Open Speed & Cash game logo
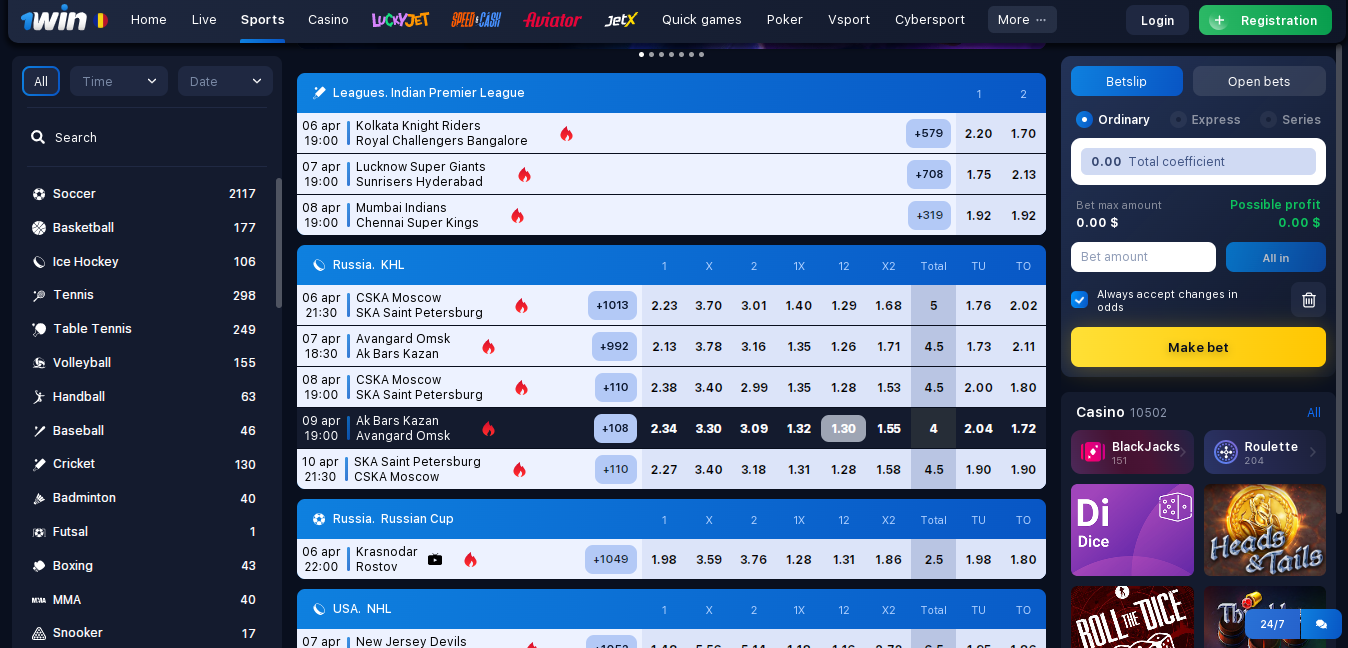 tap(476, 19)
